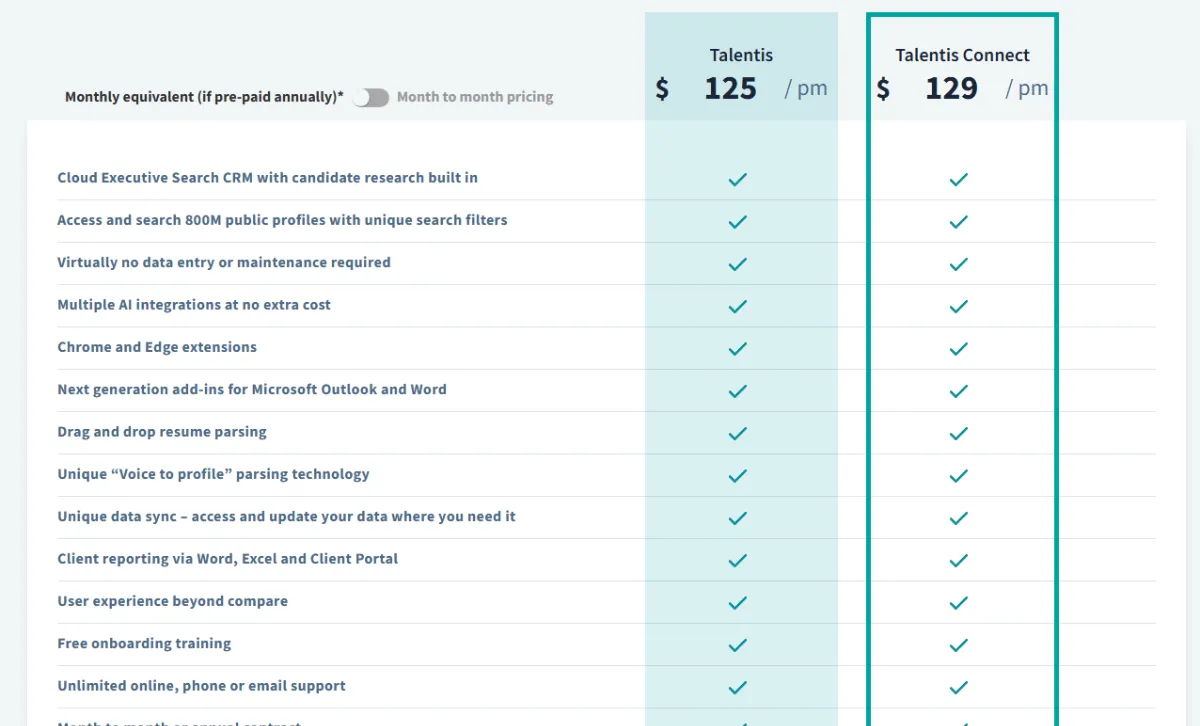Click Access and search 800M public profiles text

[x=282, y=220]
